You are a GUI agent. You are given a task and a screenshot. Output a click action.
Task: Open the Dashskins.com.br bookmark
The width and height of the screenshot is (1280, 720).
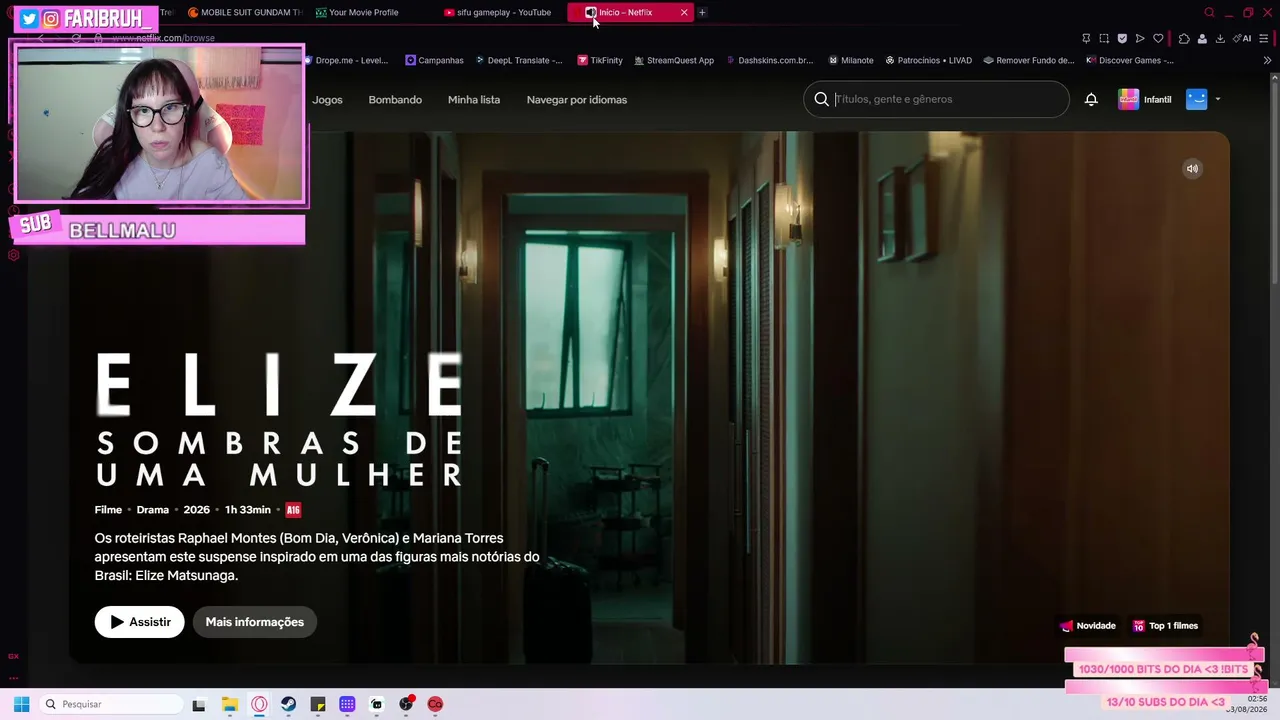pos(769,60)
